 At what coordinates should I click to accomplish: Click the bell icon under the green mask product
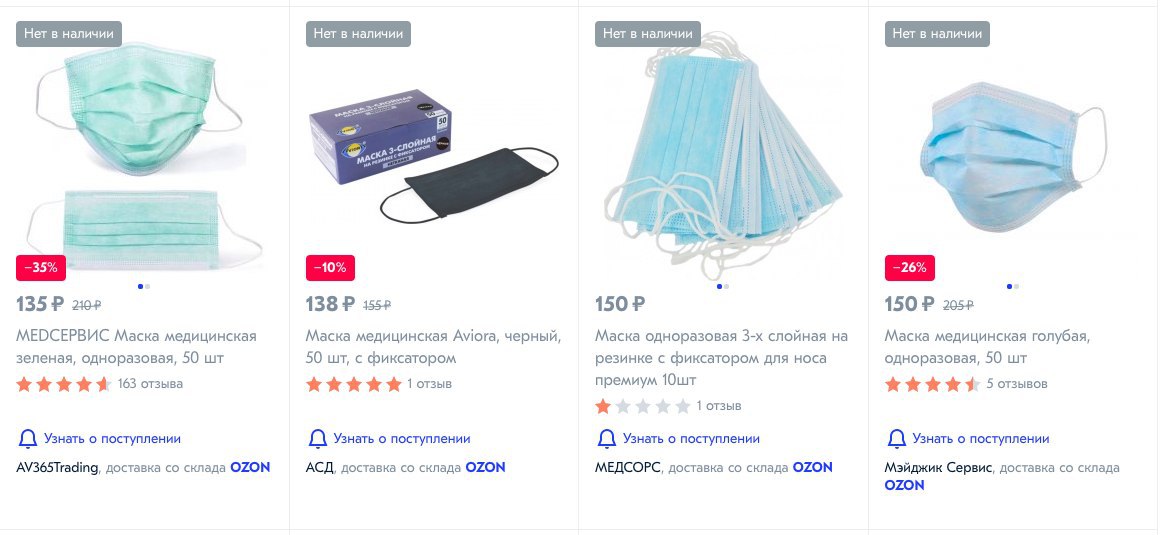(27, 439)
